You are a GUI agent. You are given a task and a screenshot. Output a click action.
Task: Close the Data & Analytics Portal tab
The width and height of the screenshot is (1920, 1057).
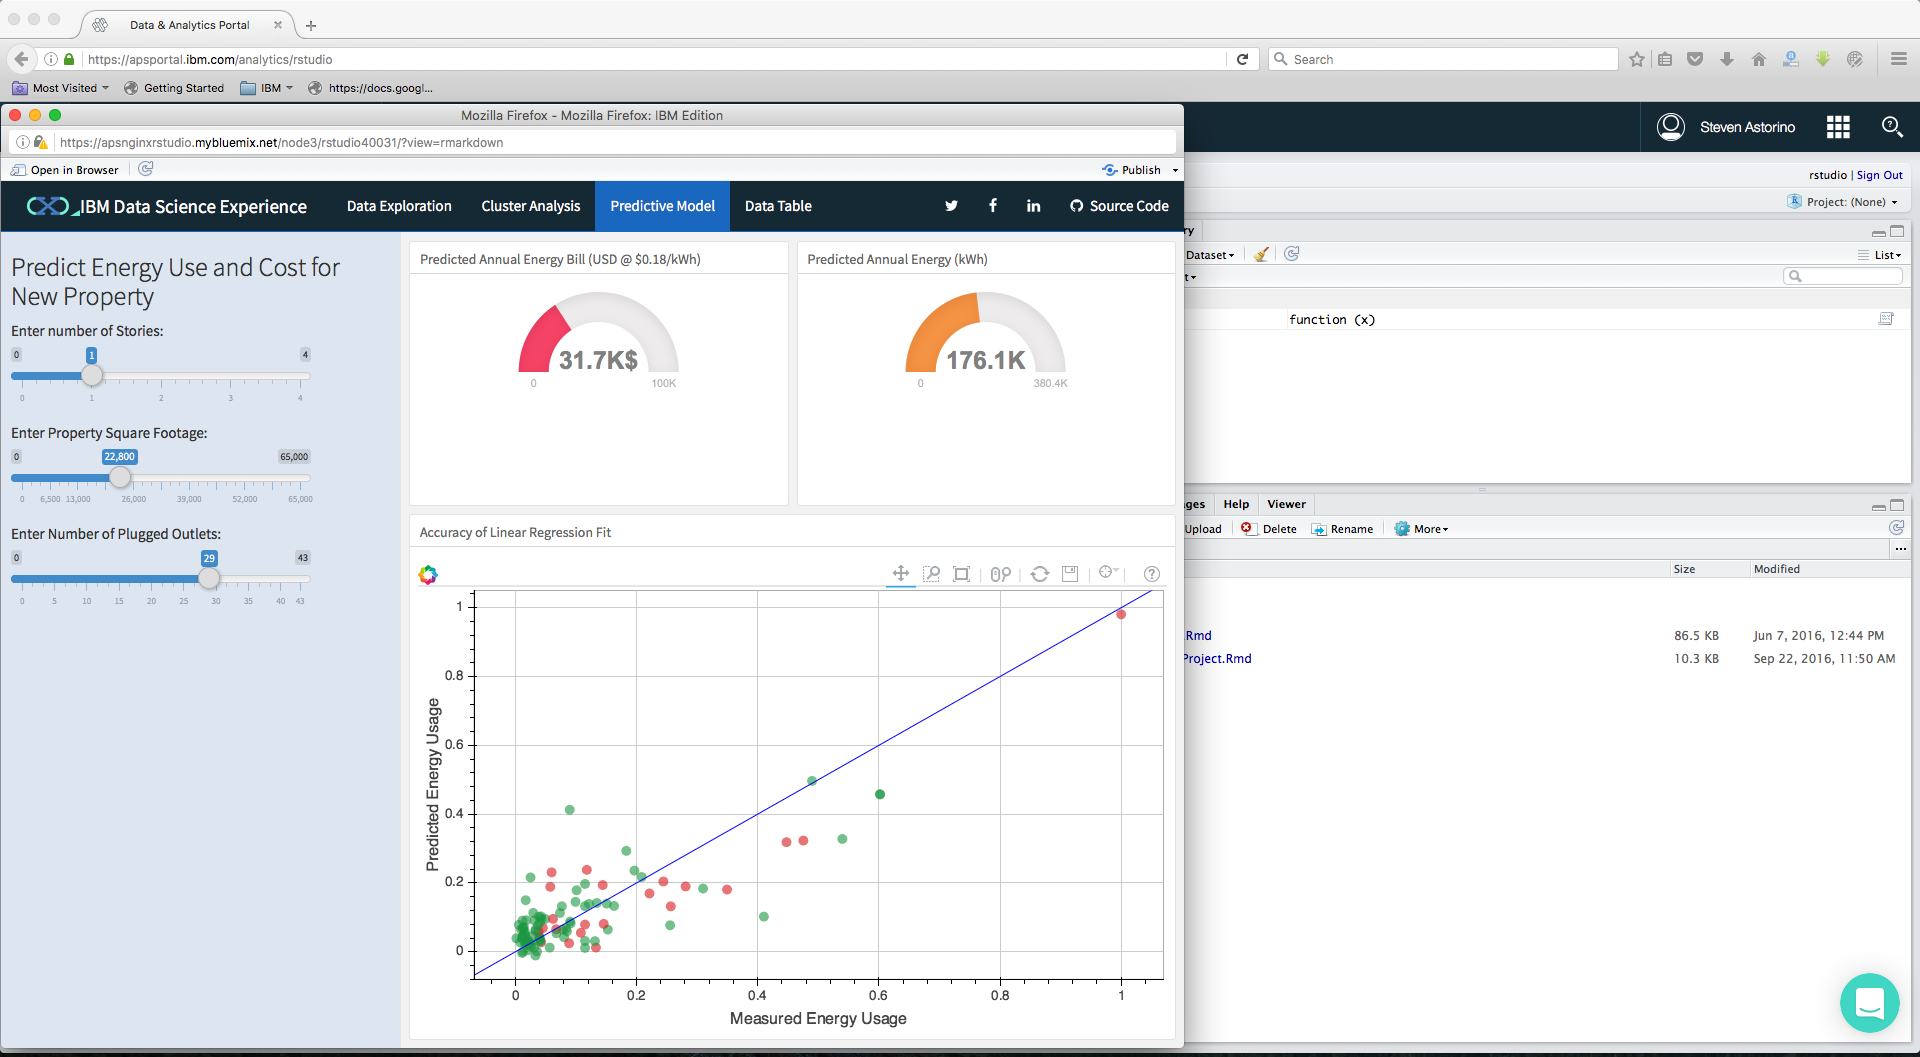point(278,25)
